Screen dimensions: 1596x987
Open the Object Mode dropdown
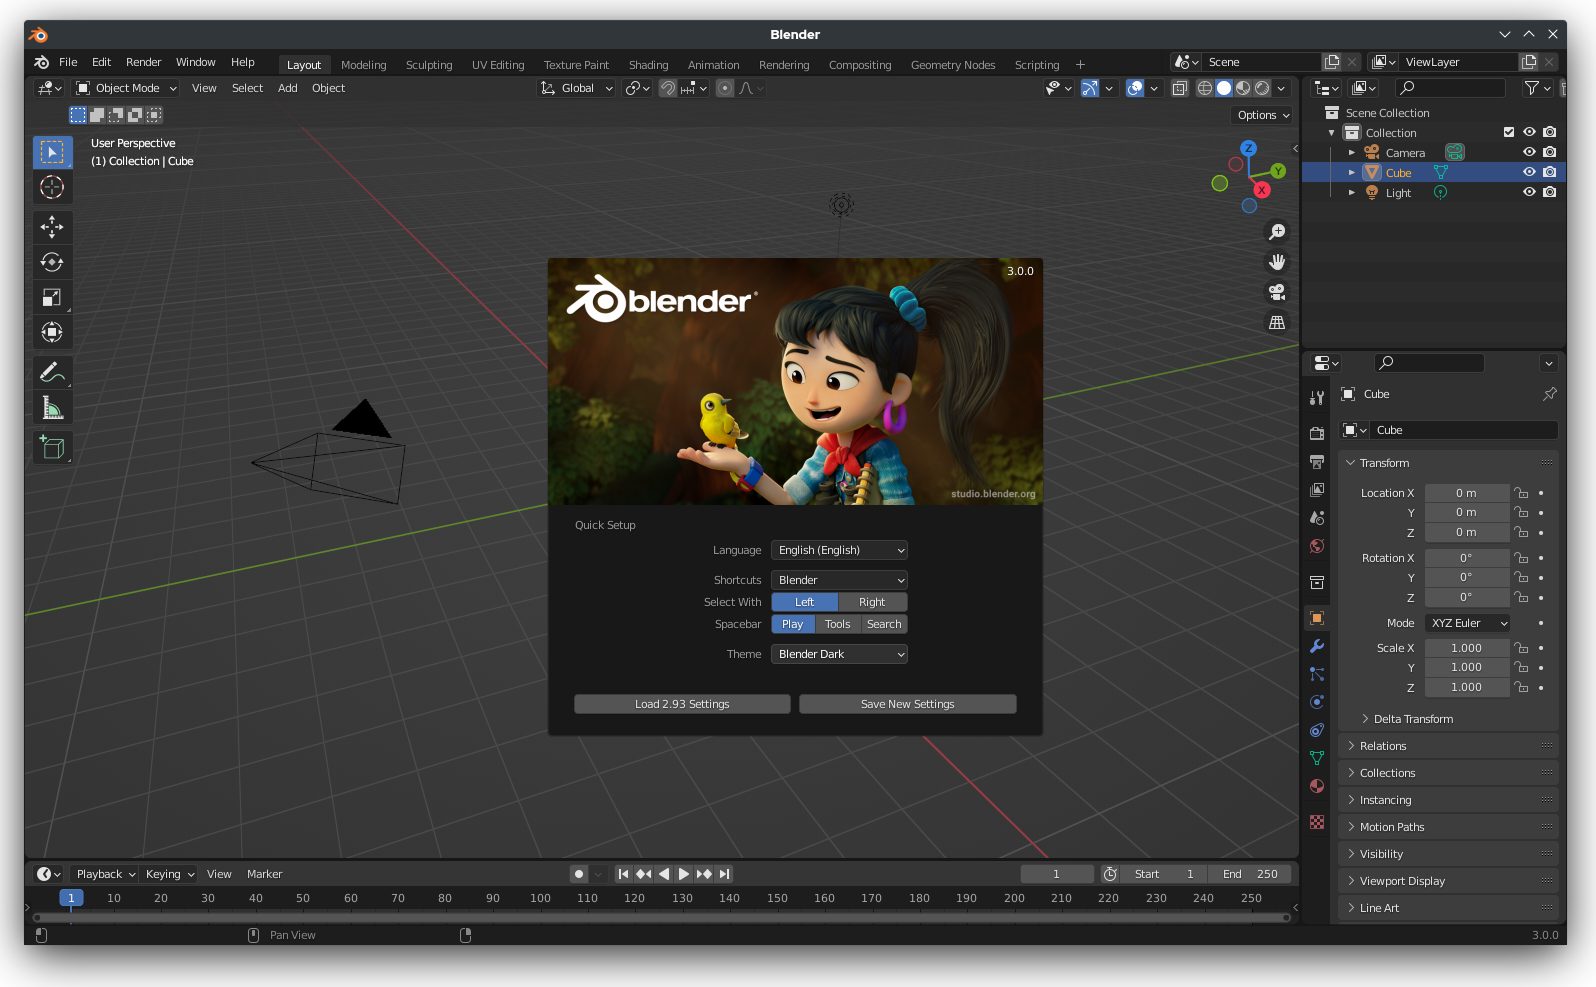point(127,88)
